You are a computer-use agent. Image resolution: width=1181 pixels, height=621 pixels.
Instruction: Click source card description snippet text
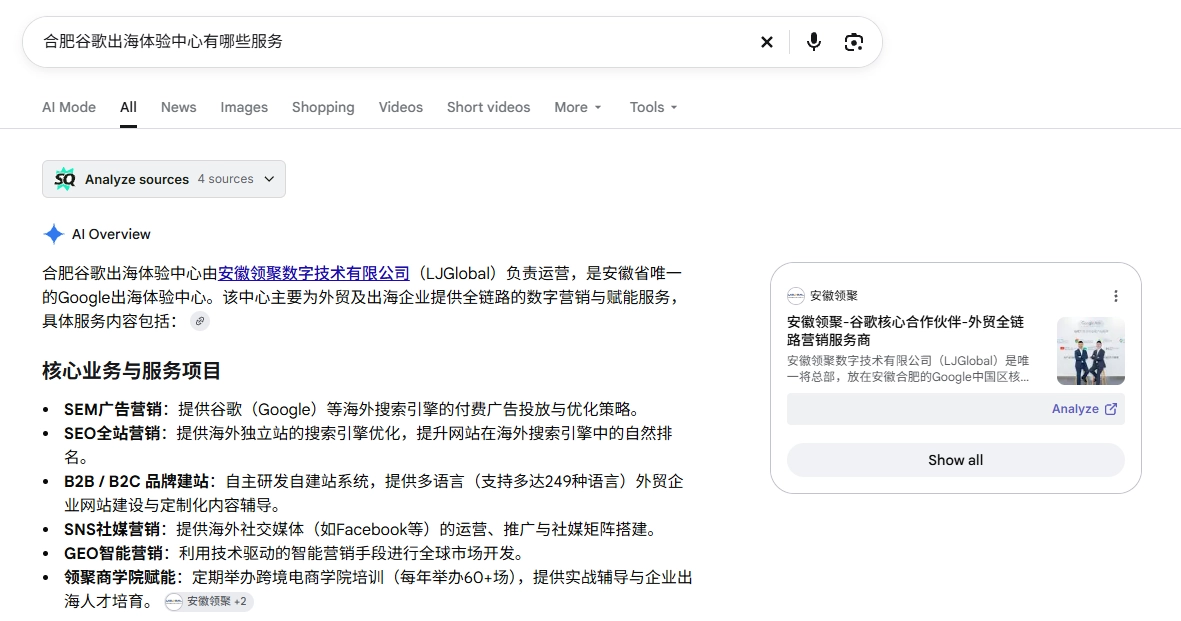(x=908, y=369)
